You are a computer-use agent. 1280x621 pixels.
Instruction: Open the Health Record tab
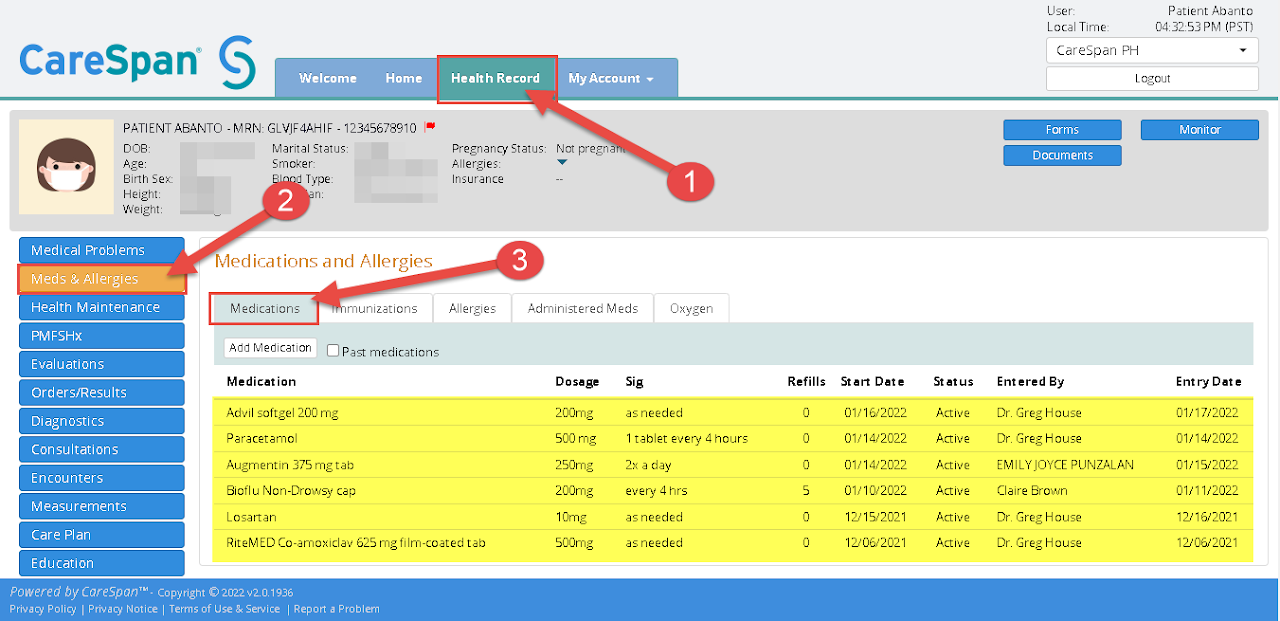click(496, 78)
